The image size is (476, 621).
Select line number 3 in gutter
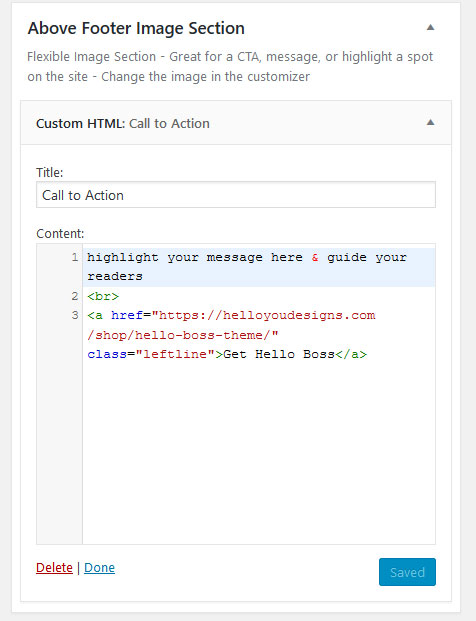click(x=75, y=315)
